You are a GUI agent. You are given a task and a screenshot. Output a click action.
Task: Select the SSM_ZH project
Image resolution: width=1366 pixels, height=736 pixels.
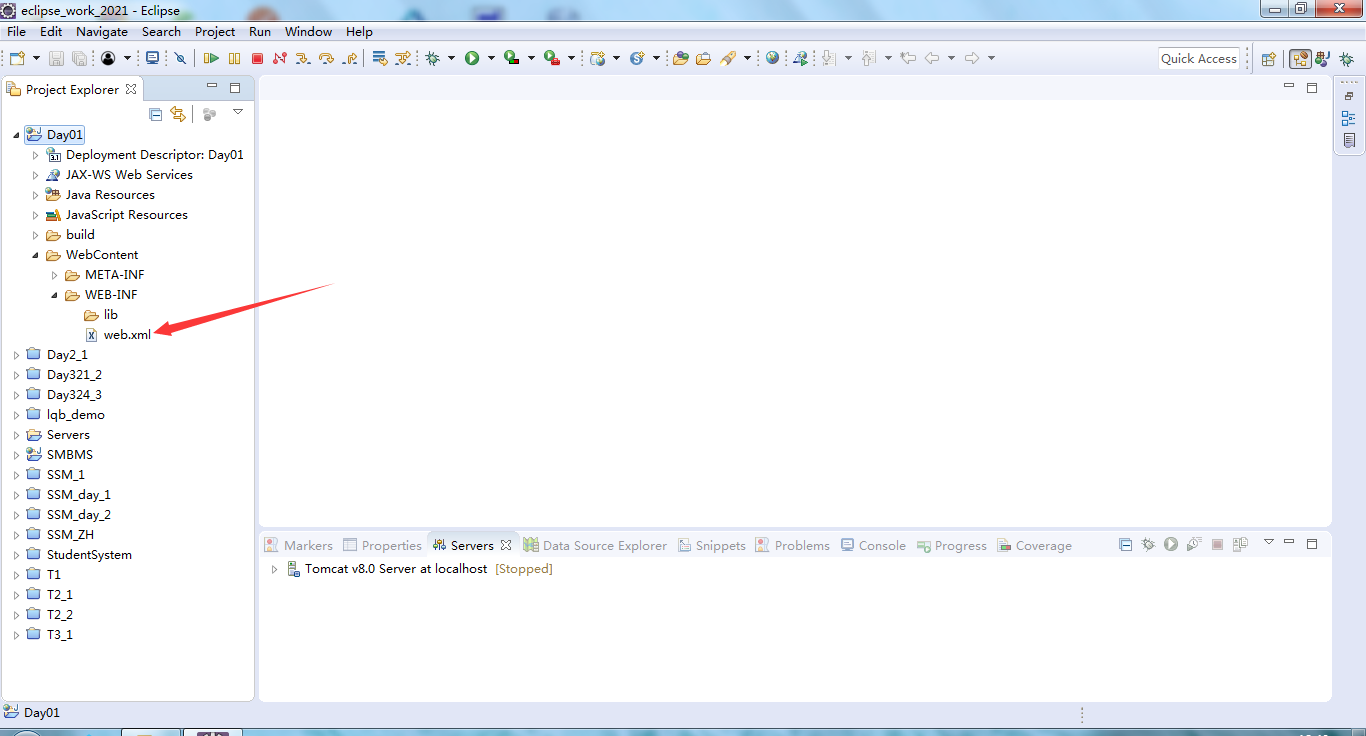[x=70, y=535]
